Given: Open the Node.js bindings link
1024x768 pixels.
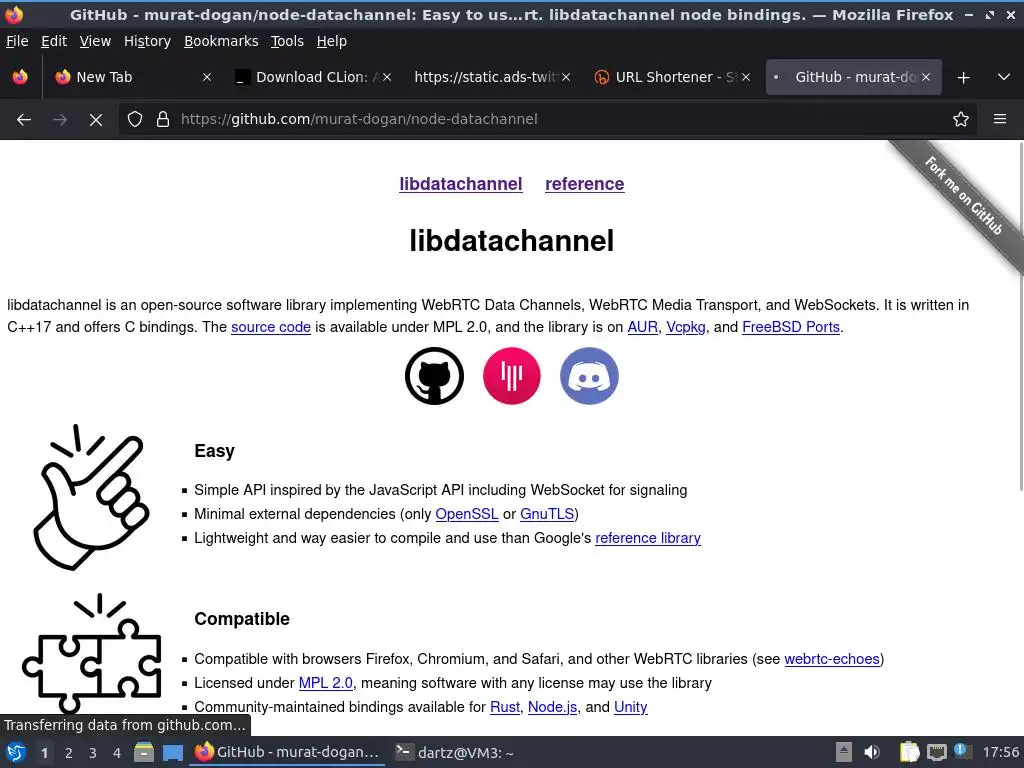Looking at the screenshot, I should pos(552,707).
